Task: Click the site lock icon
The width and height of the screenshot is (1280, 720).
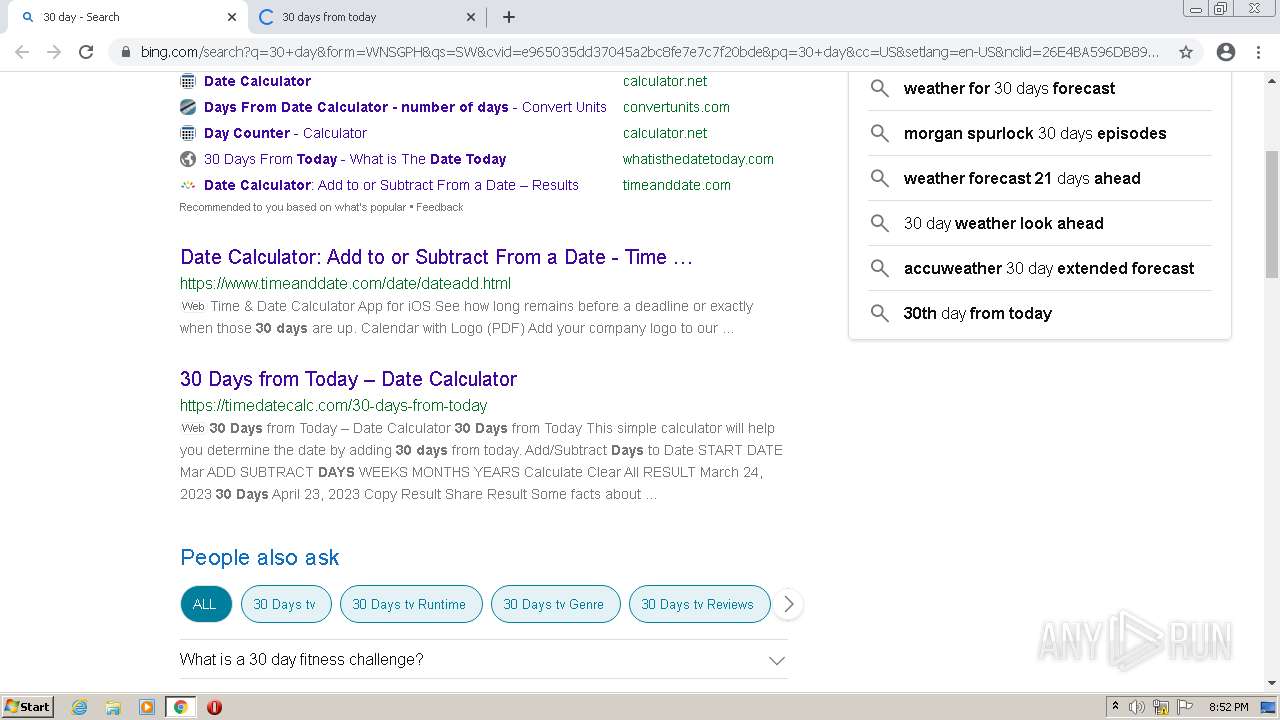Action: (x=125, y=52)
